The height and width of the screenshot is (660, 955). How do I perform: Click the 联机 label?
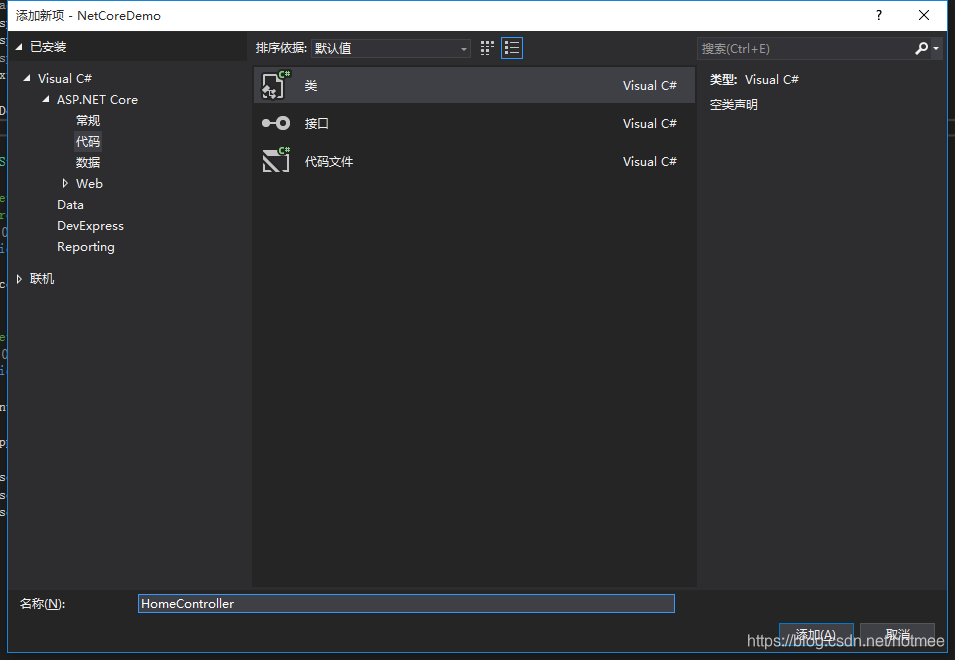point(42,279)
